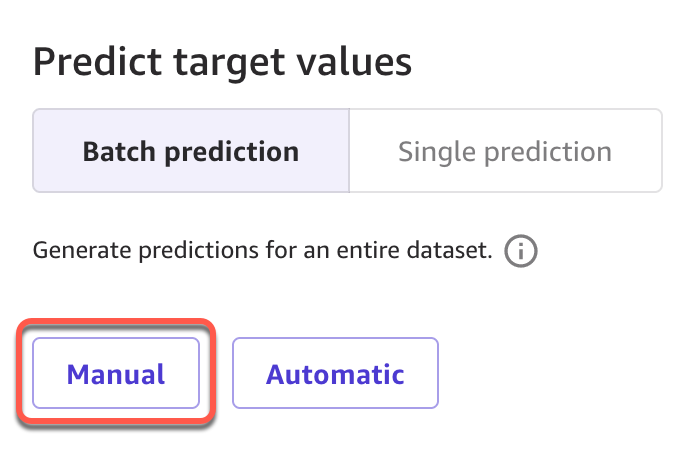
Task: Click the Predict target values heading
Action: [x=222, y=62]
